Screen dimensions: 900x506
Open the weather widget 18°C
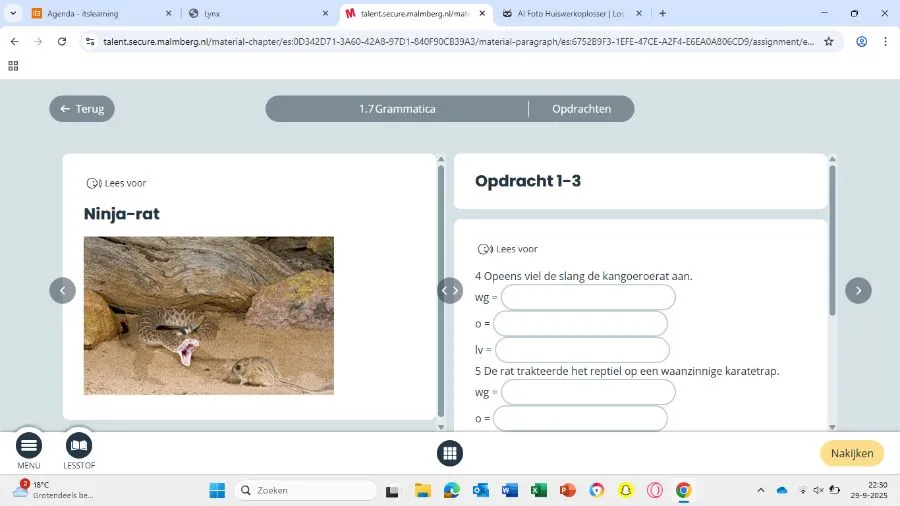53,490
